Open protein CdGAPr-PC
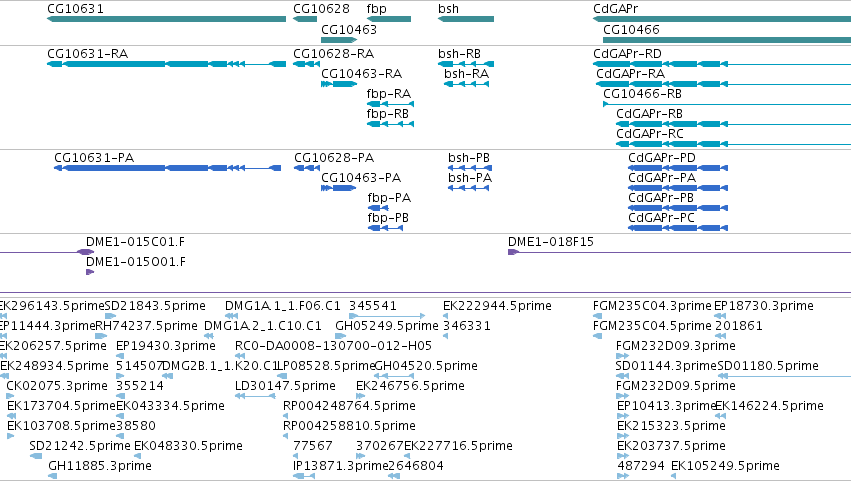Viewport: 851px width, 481px height. pyautogui.click(x=662, y=218)
